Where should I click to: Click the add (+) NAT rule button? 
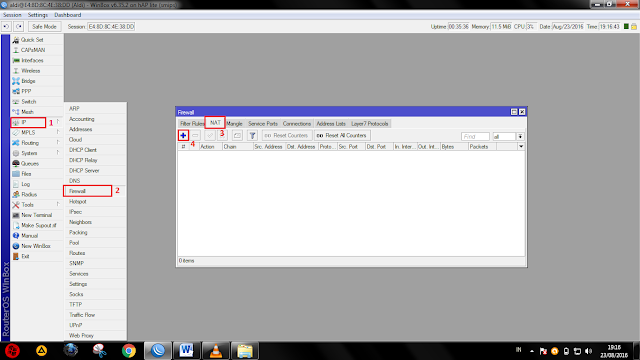pos(183,136)
